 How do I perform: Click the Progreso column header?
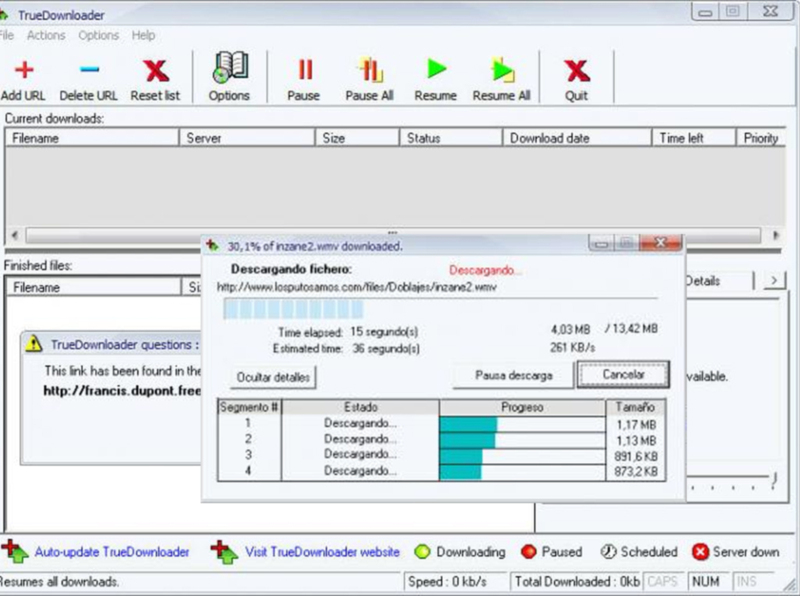click(x=522, y=407)
